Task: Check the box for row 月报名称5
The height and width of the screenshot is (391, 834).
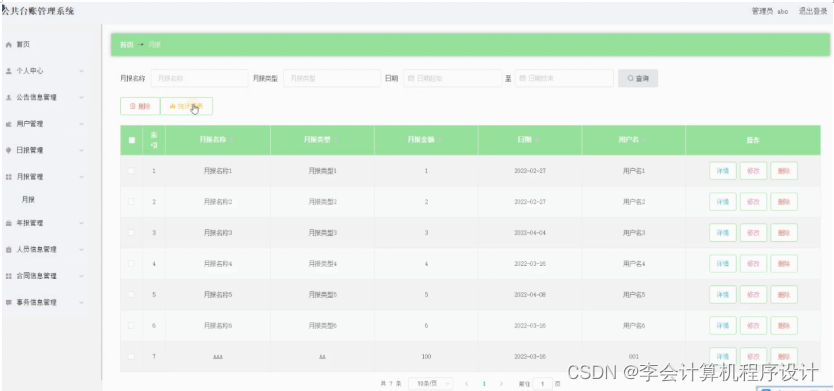Action: (131, 294)
